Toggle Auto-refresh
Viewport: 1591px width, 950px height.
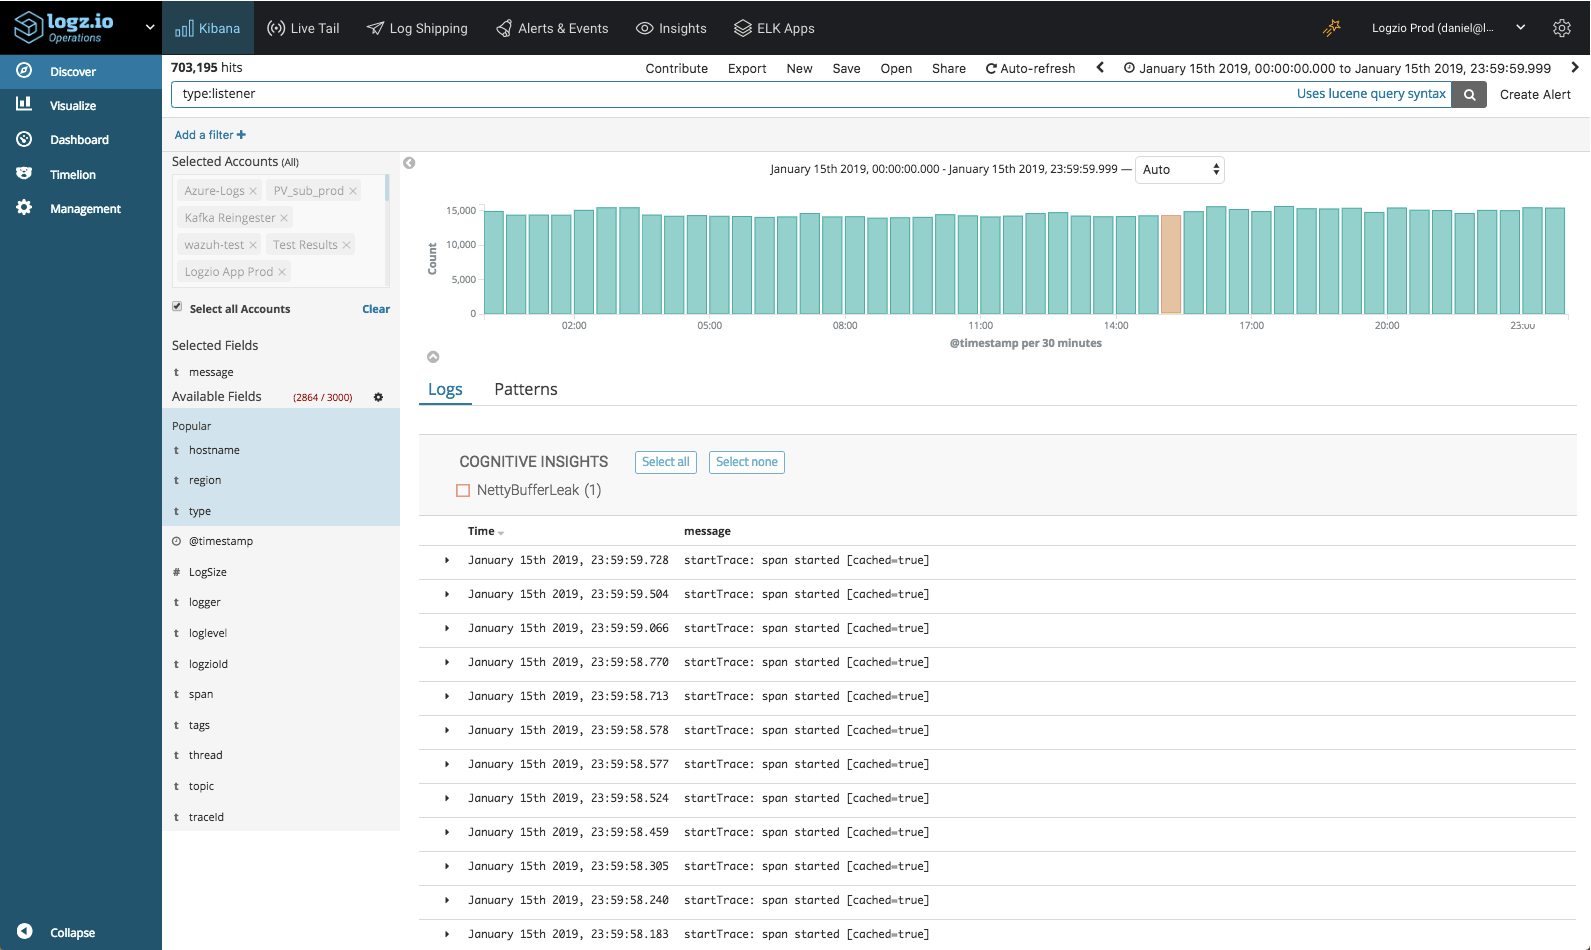point(1030,69)
